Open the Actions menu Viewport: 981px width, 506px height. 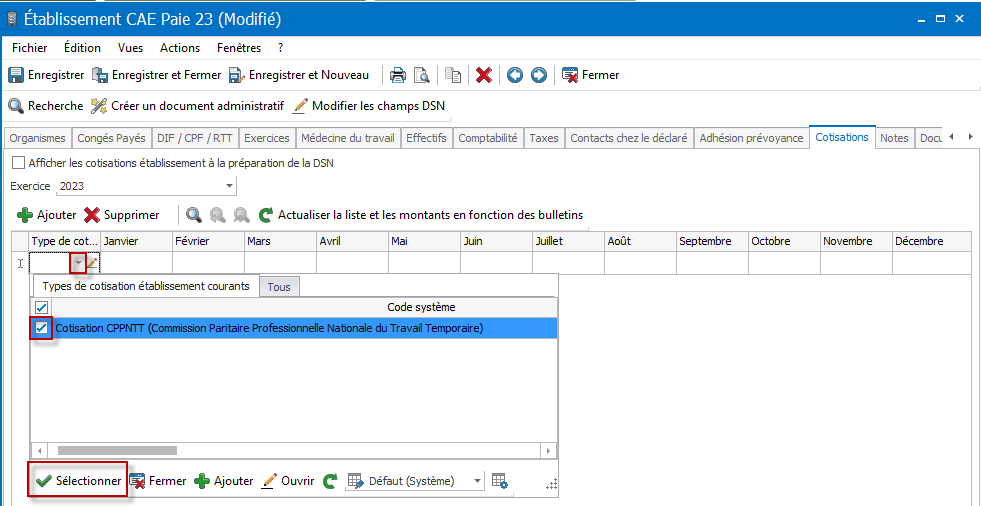pyautogui.click(x=180, y=48)
